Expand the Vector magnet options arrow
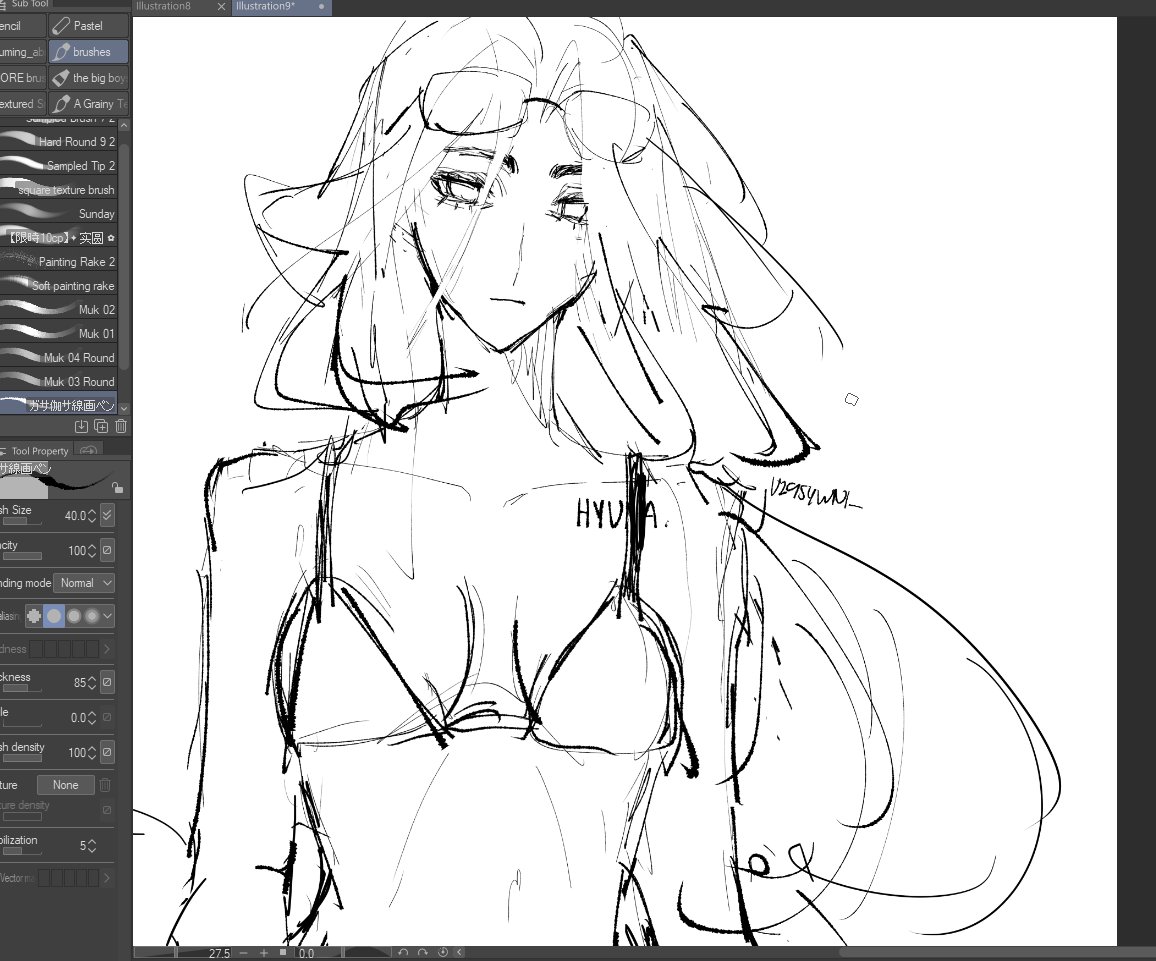Screen dimensions: 1156x961 (107, 878)
